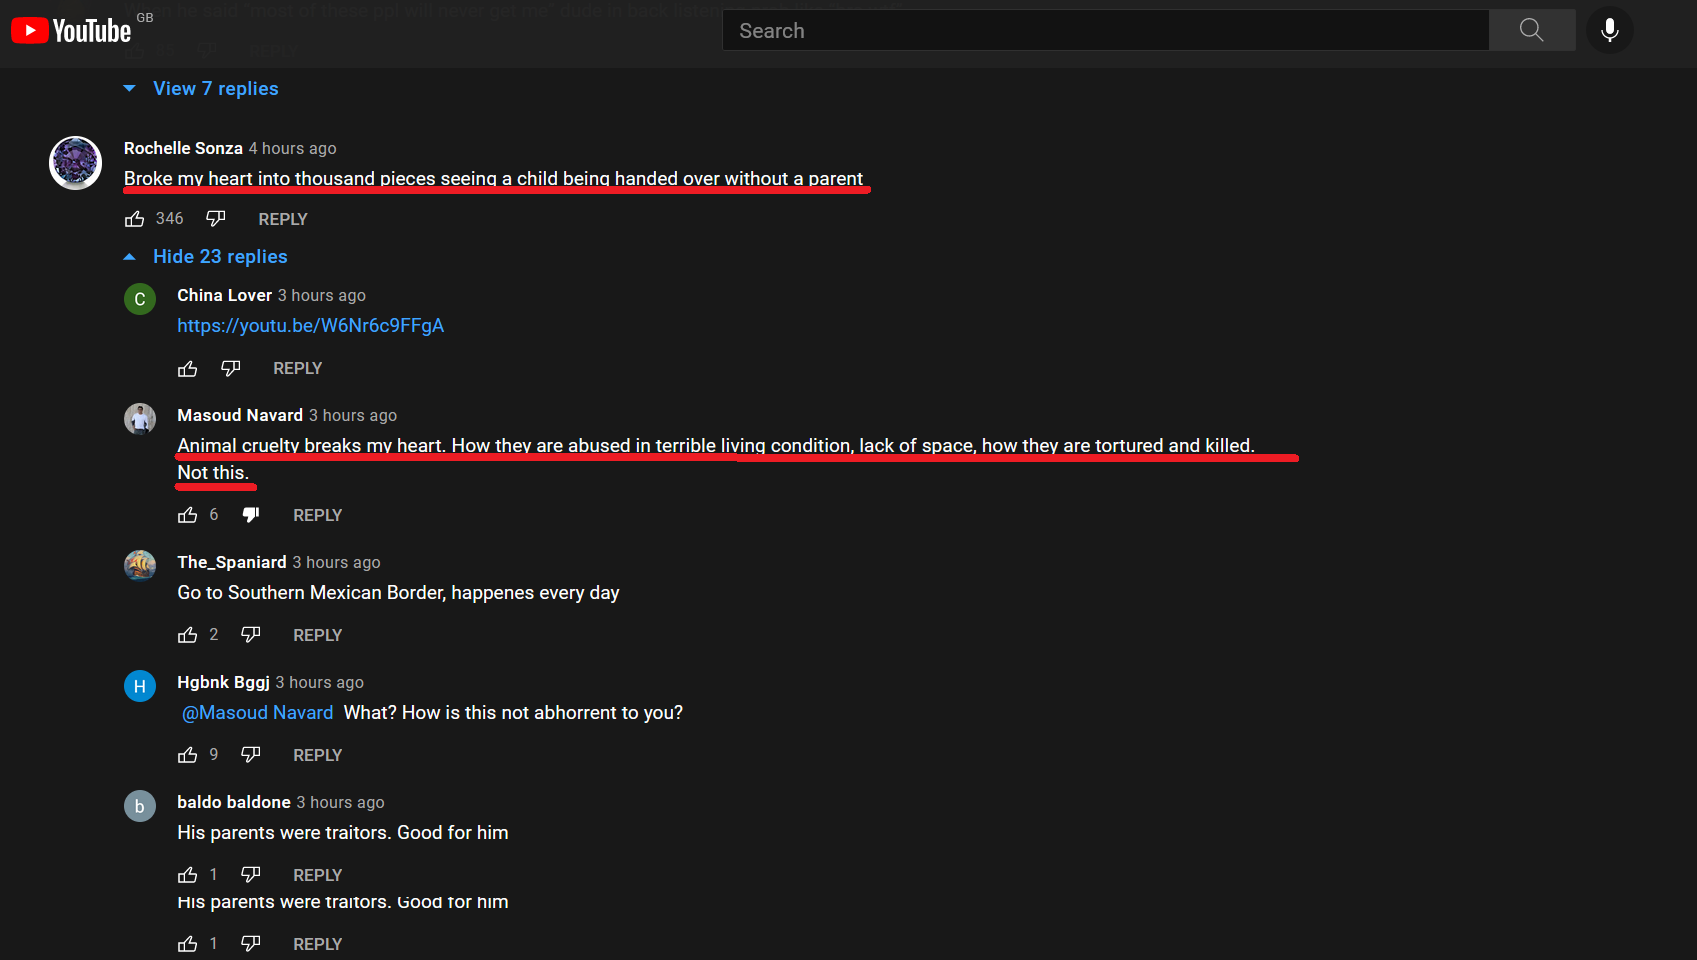
Task: Like Hgbnk Bggj's reply
Action: pyautogui.click(x=188, y=755)
